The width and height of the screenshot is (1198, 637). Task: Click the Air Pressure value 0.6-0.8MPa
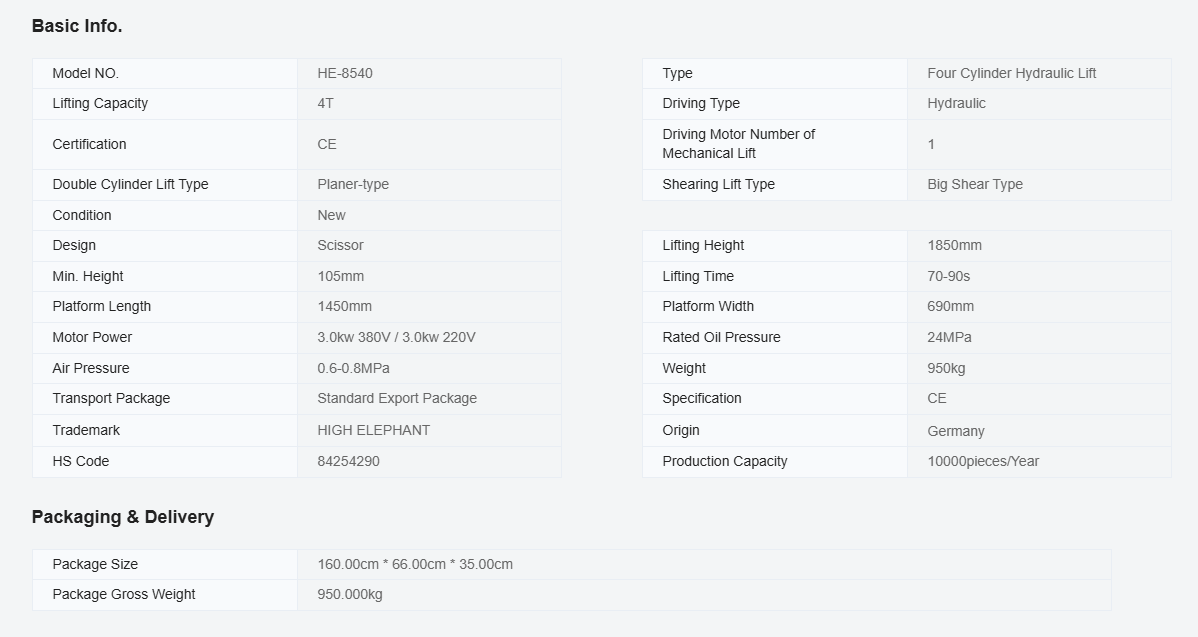pos(353,368)
